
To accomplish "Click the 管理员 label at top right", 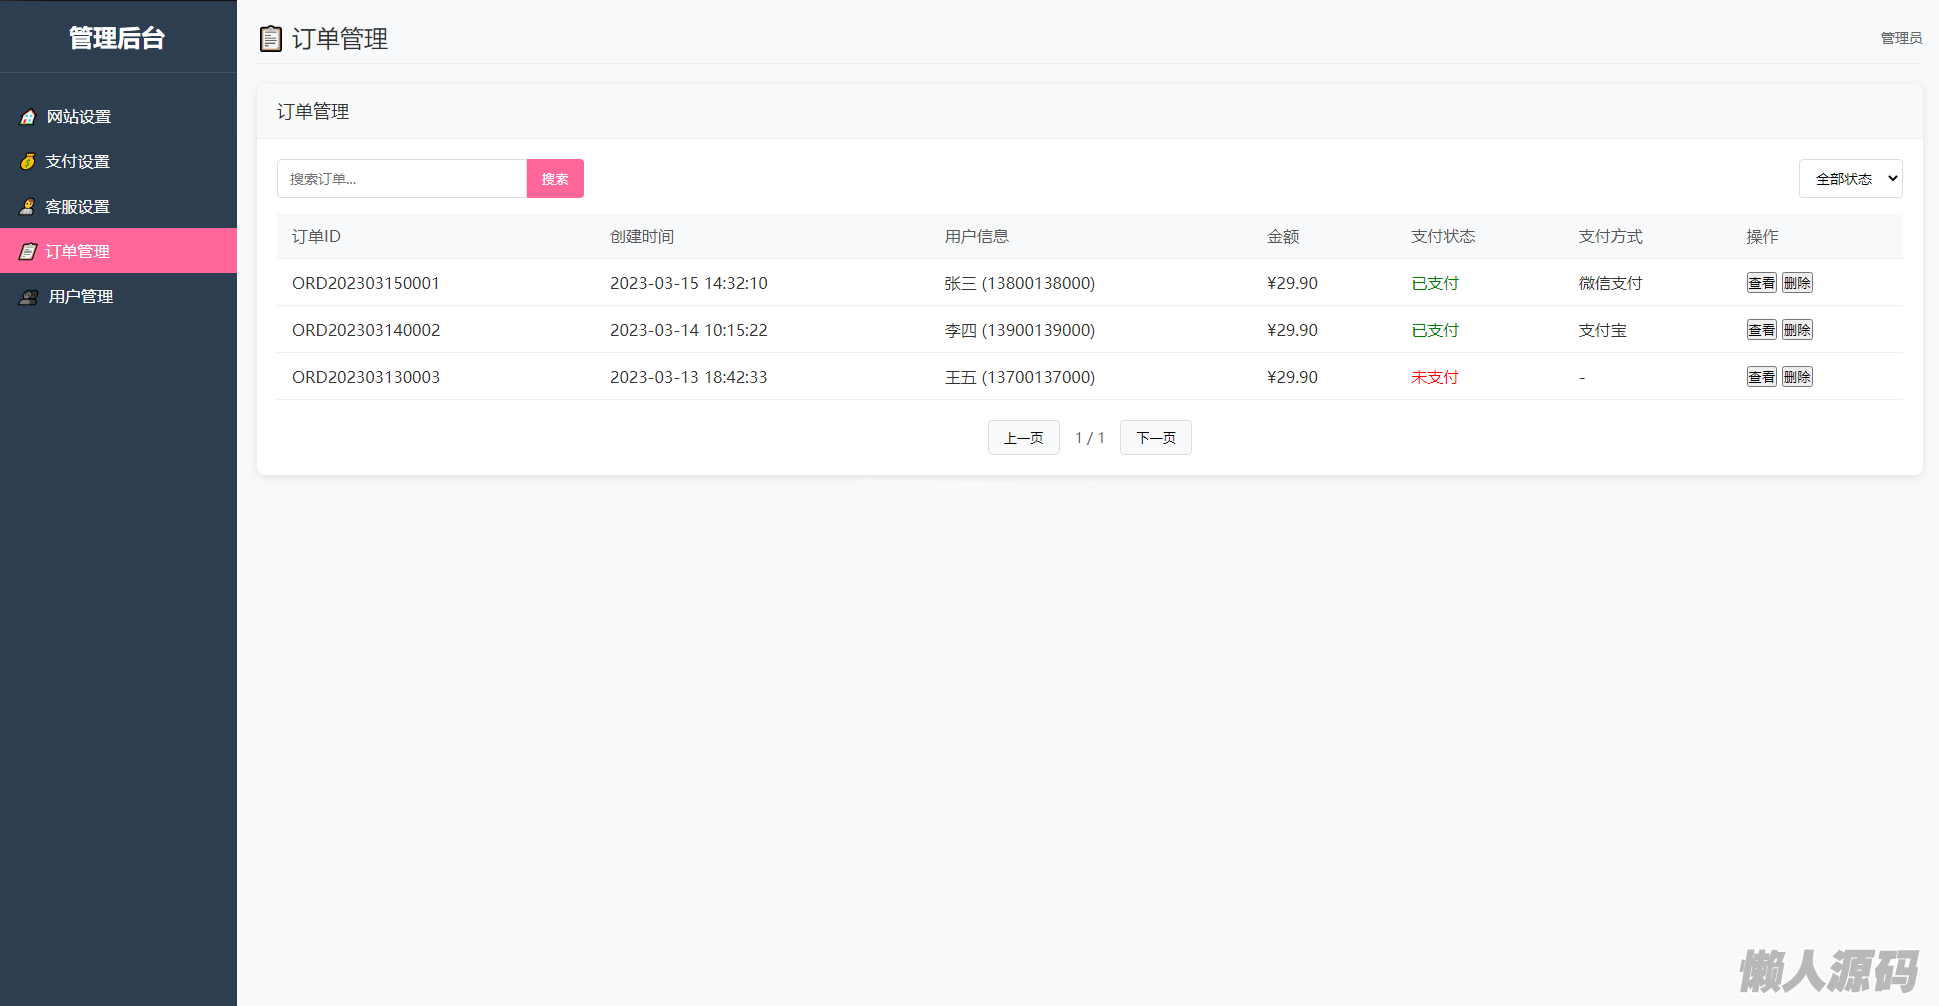I will coord(1901,38).
